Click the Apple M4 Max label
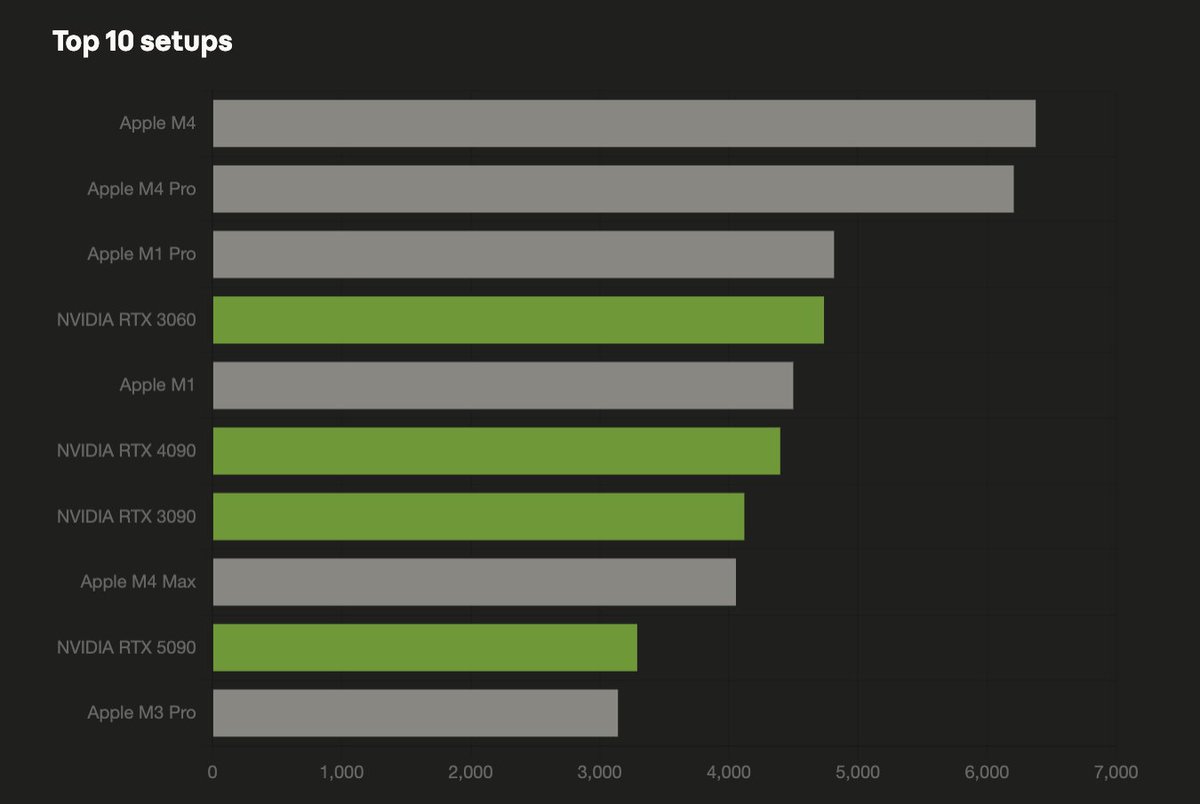Viewport: 1200px width, 804px height. click(138, 582)
